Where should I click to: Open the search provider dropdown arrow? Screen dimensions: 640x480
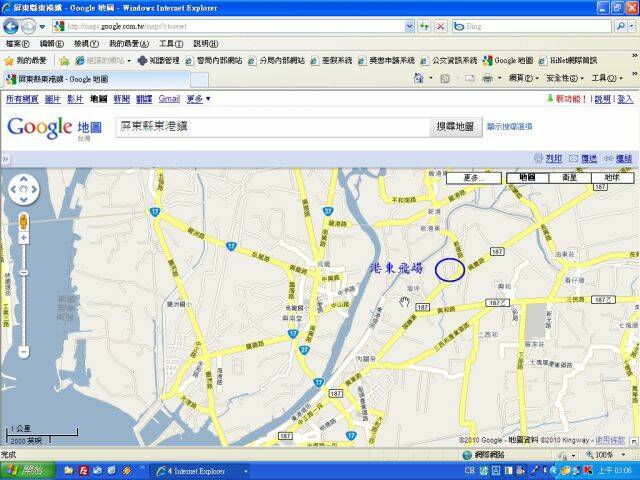(632, 27)
